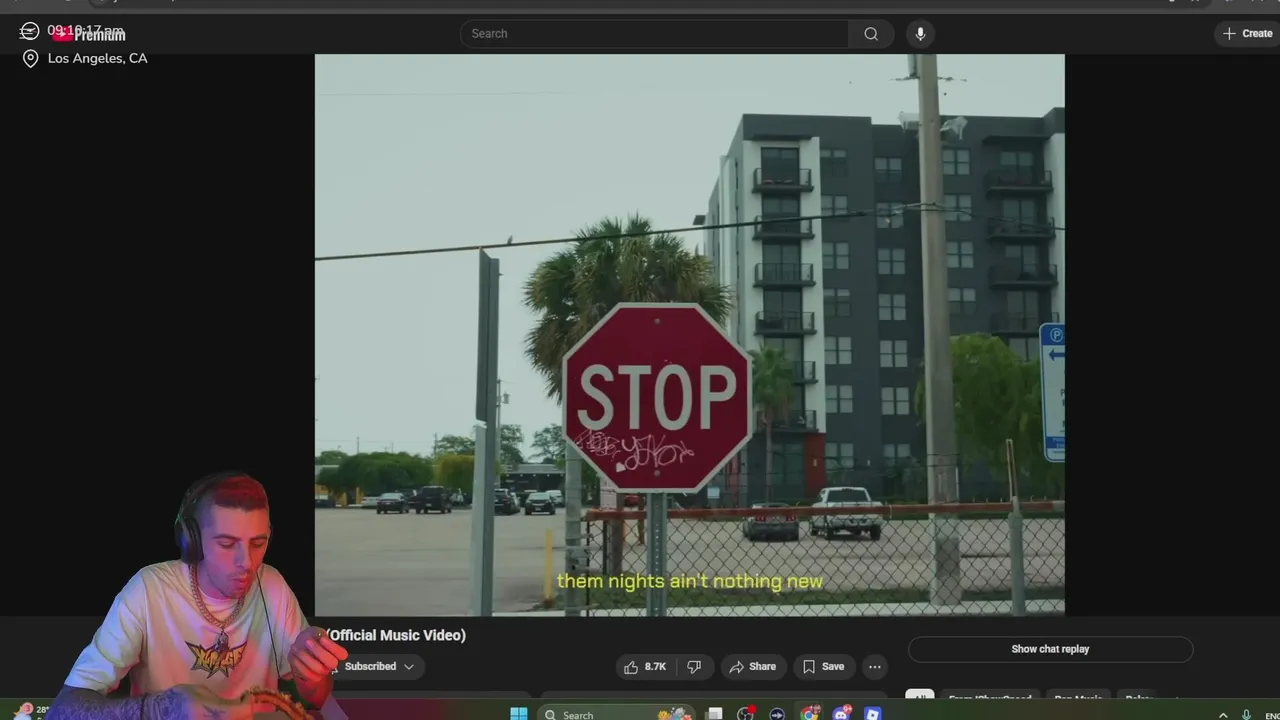1280x720 pixels.
Task: Open Discord from the taskbar
Action: coord(841,714)
